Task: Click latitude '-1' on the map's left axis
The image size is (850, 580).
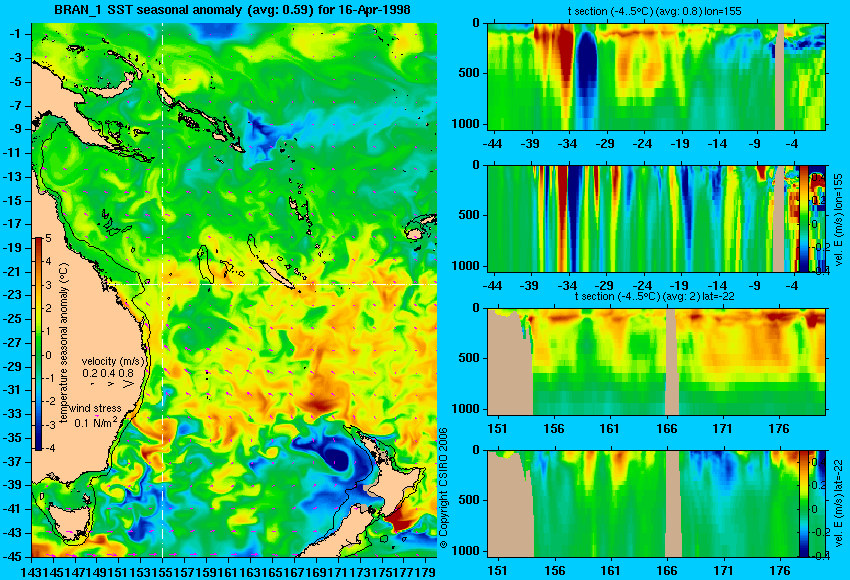Action: click(x=16, y=34)
